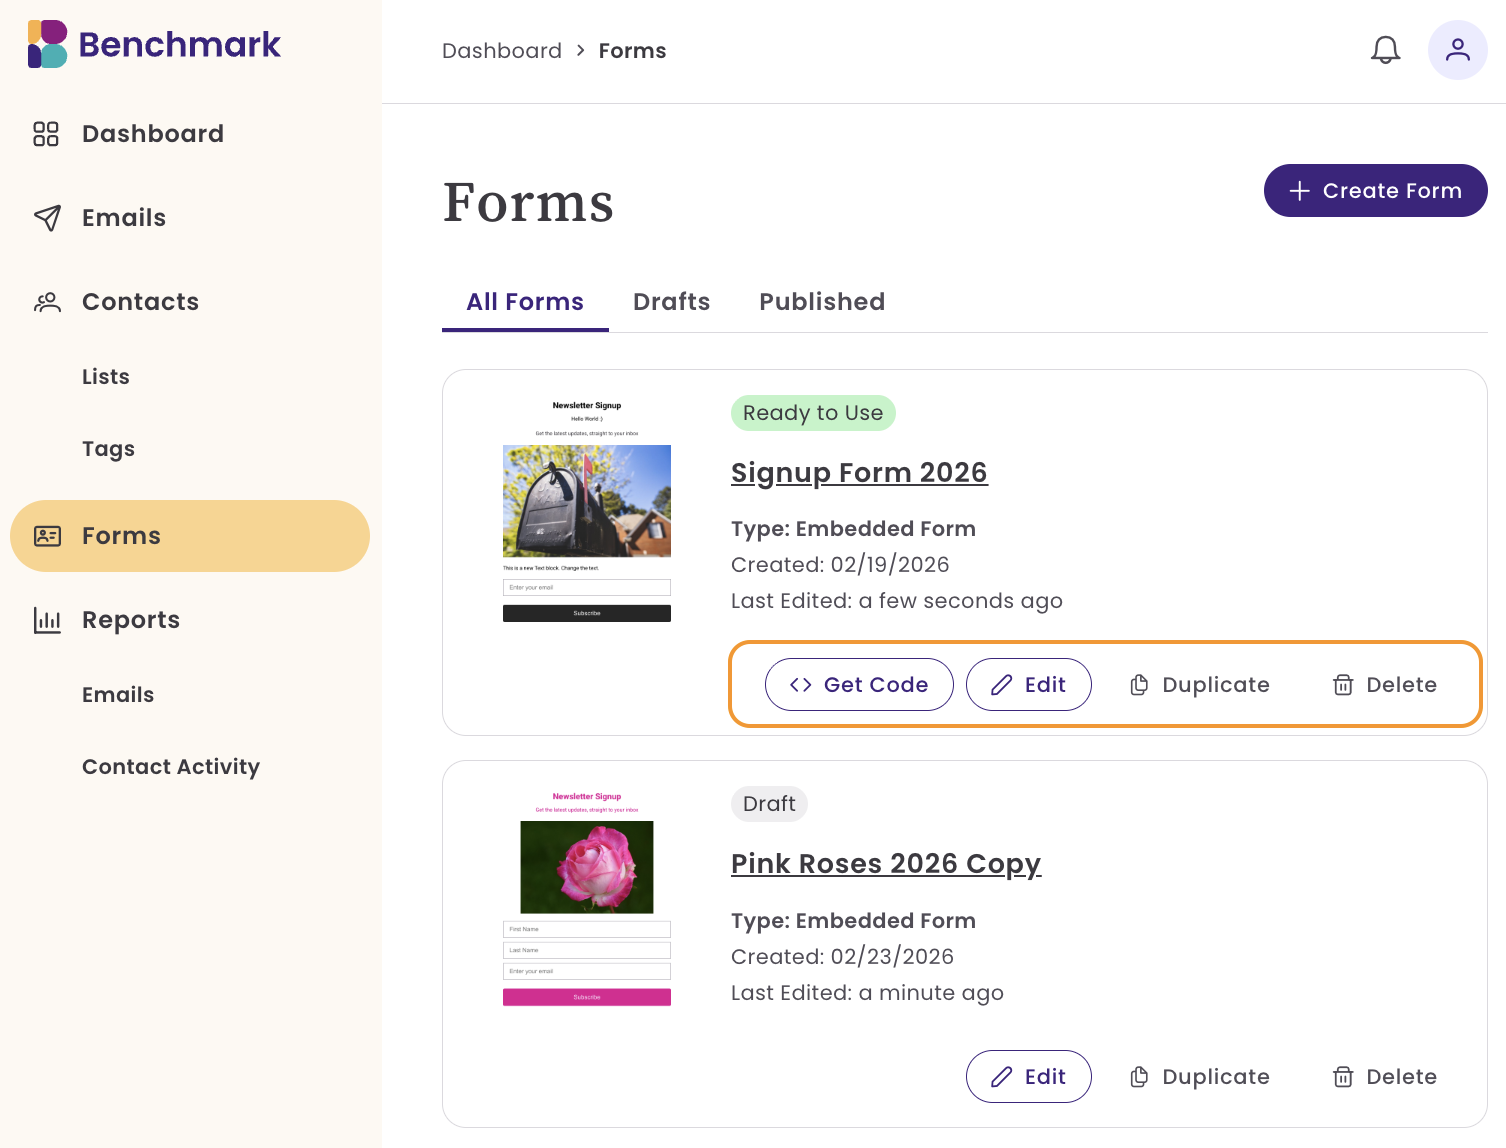Click the Forms card icon in sidebar
The width and height of the screenshot is (1506, 1148).
(47, 536)
